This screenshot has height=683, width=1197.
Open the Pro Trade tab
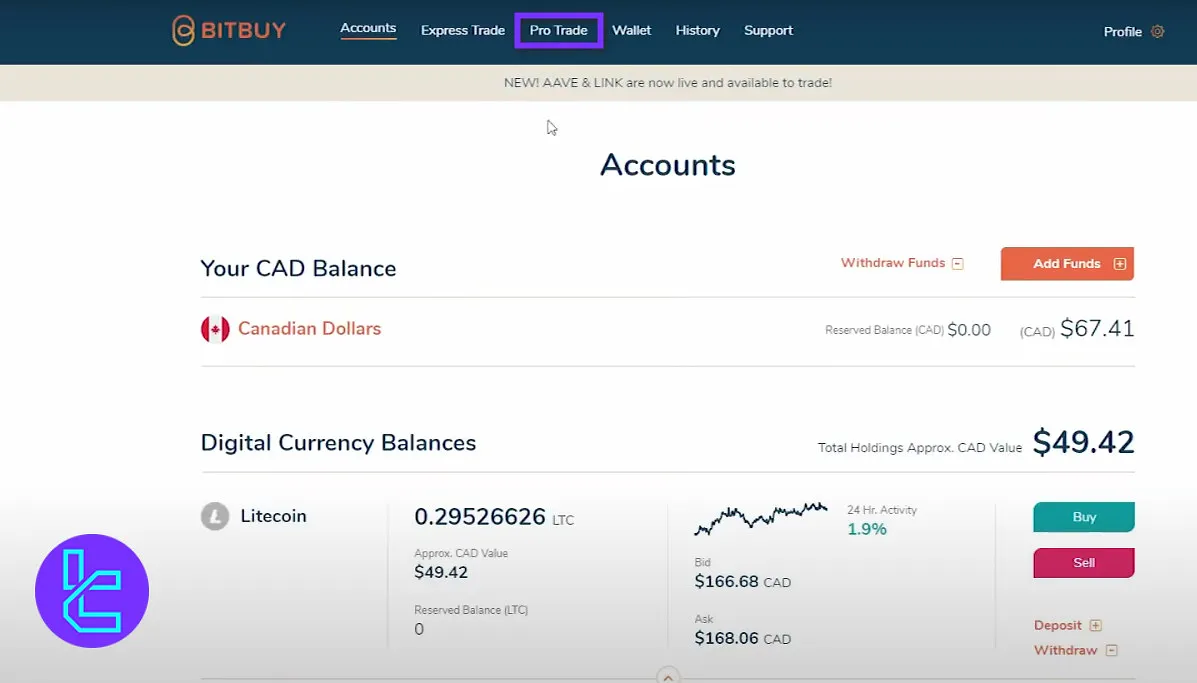pos(558,30)
